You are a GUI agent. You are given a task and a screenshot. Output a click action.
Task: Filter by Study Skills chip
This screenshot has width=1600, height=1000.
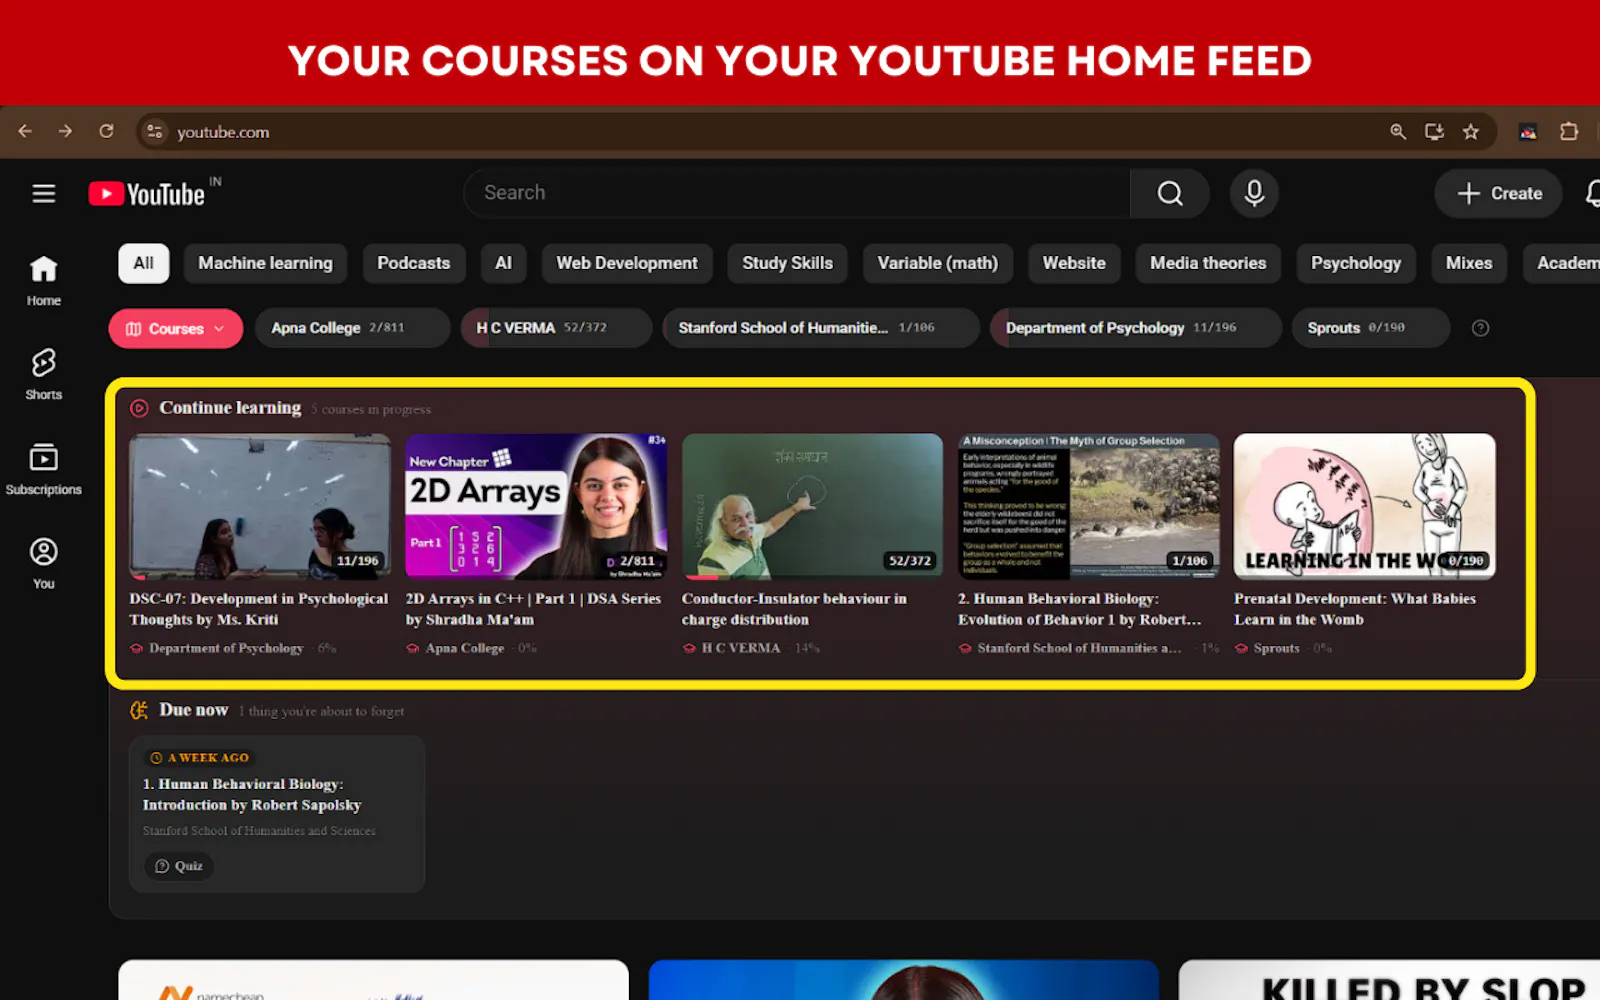tap(787, 263)
